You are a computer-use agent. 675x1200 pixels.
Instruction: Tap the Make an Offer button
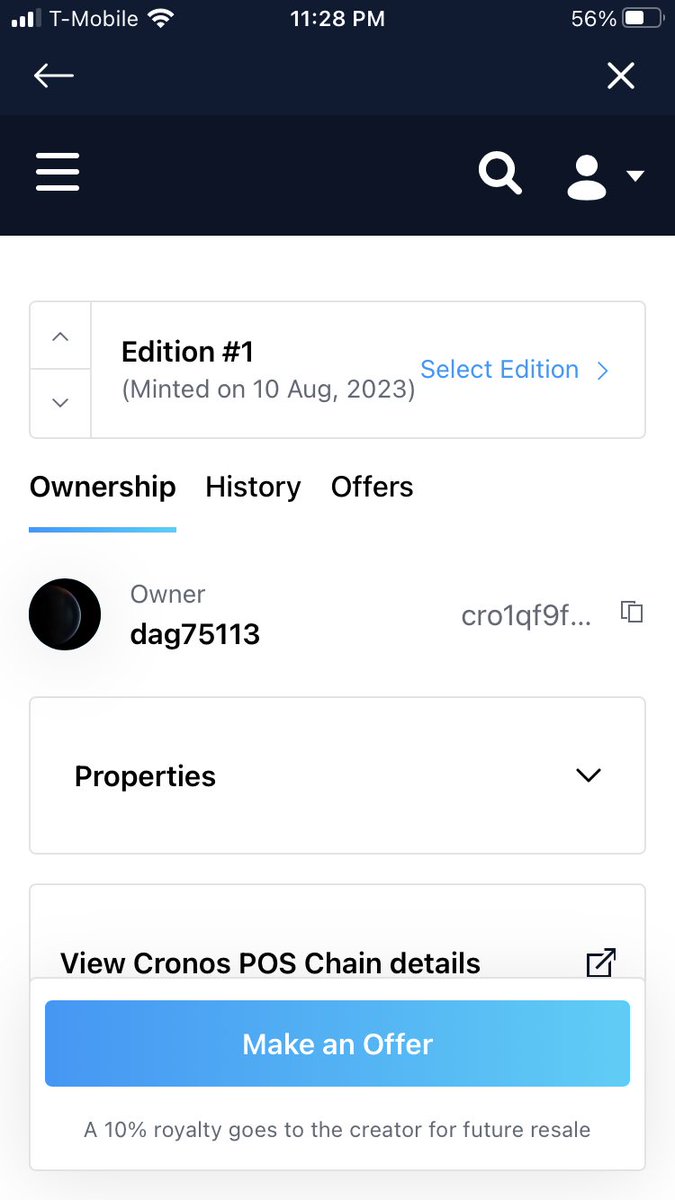[337, 1044]
